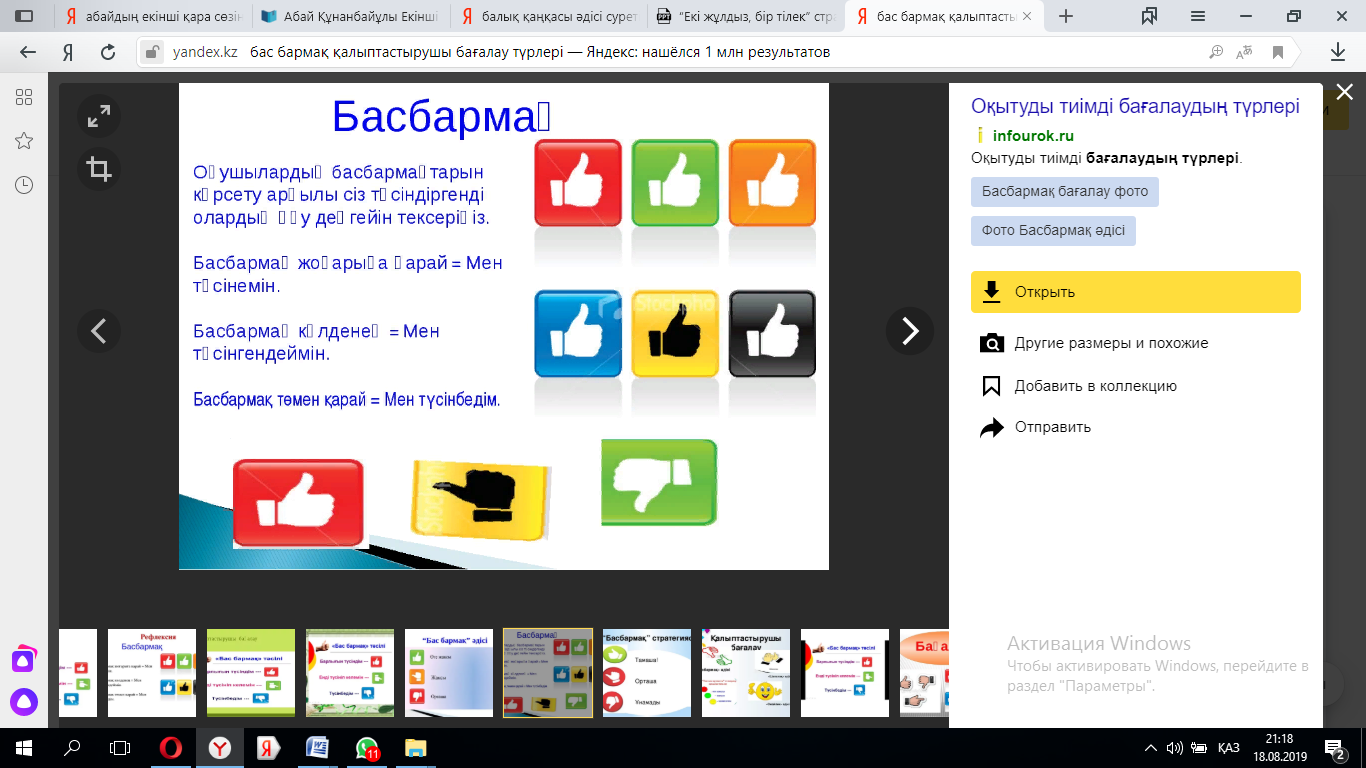
Task: Close the image viewer
Action: pyautogui.click(x=1345, y=92)
